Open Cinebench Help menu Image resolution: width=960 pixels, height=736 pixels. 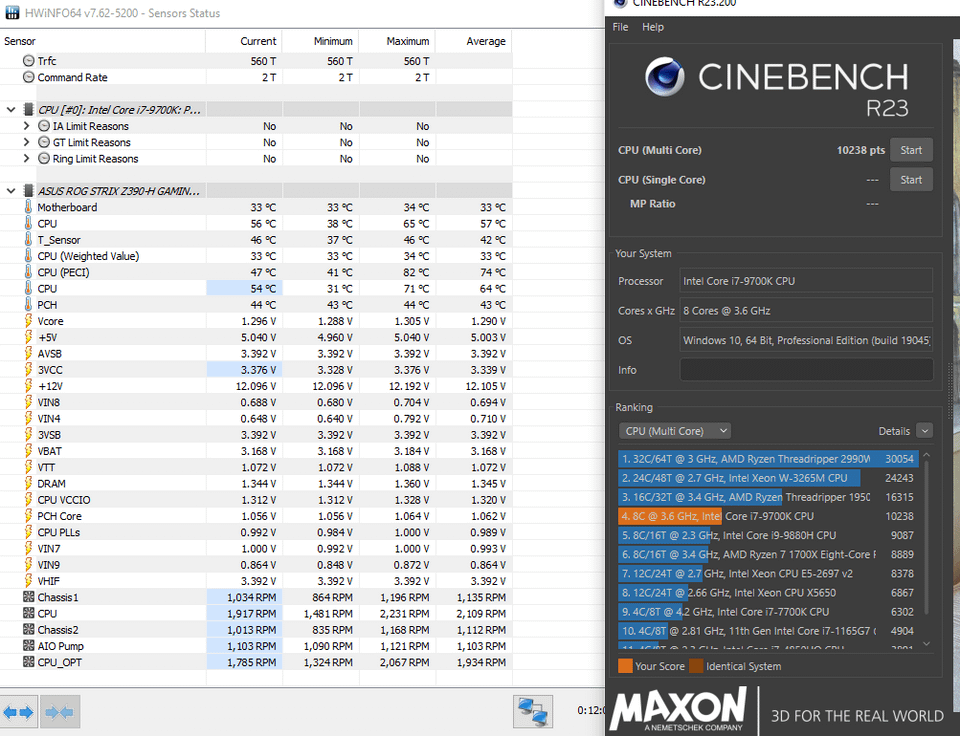[653, 27]
